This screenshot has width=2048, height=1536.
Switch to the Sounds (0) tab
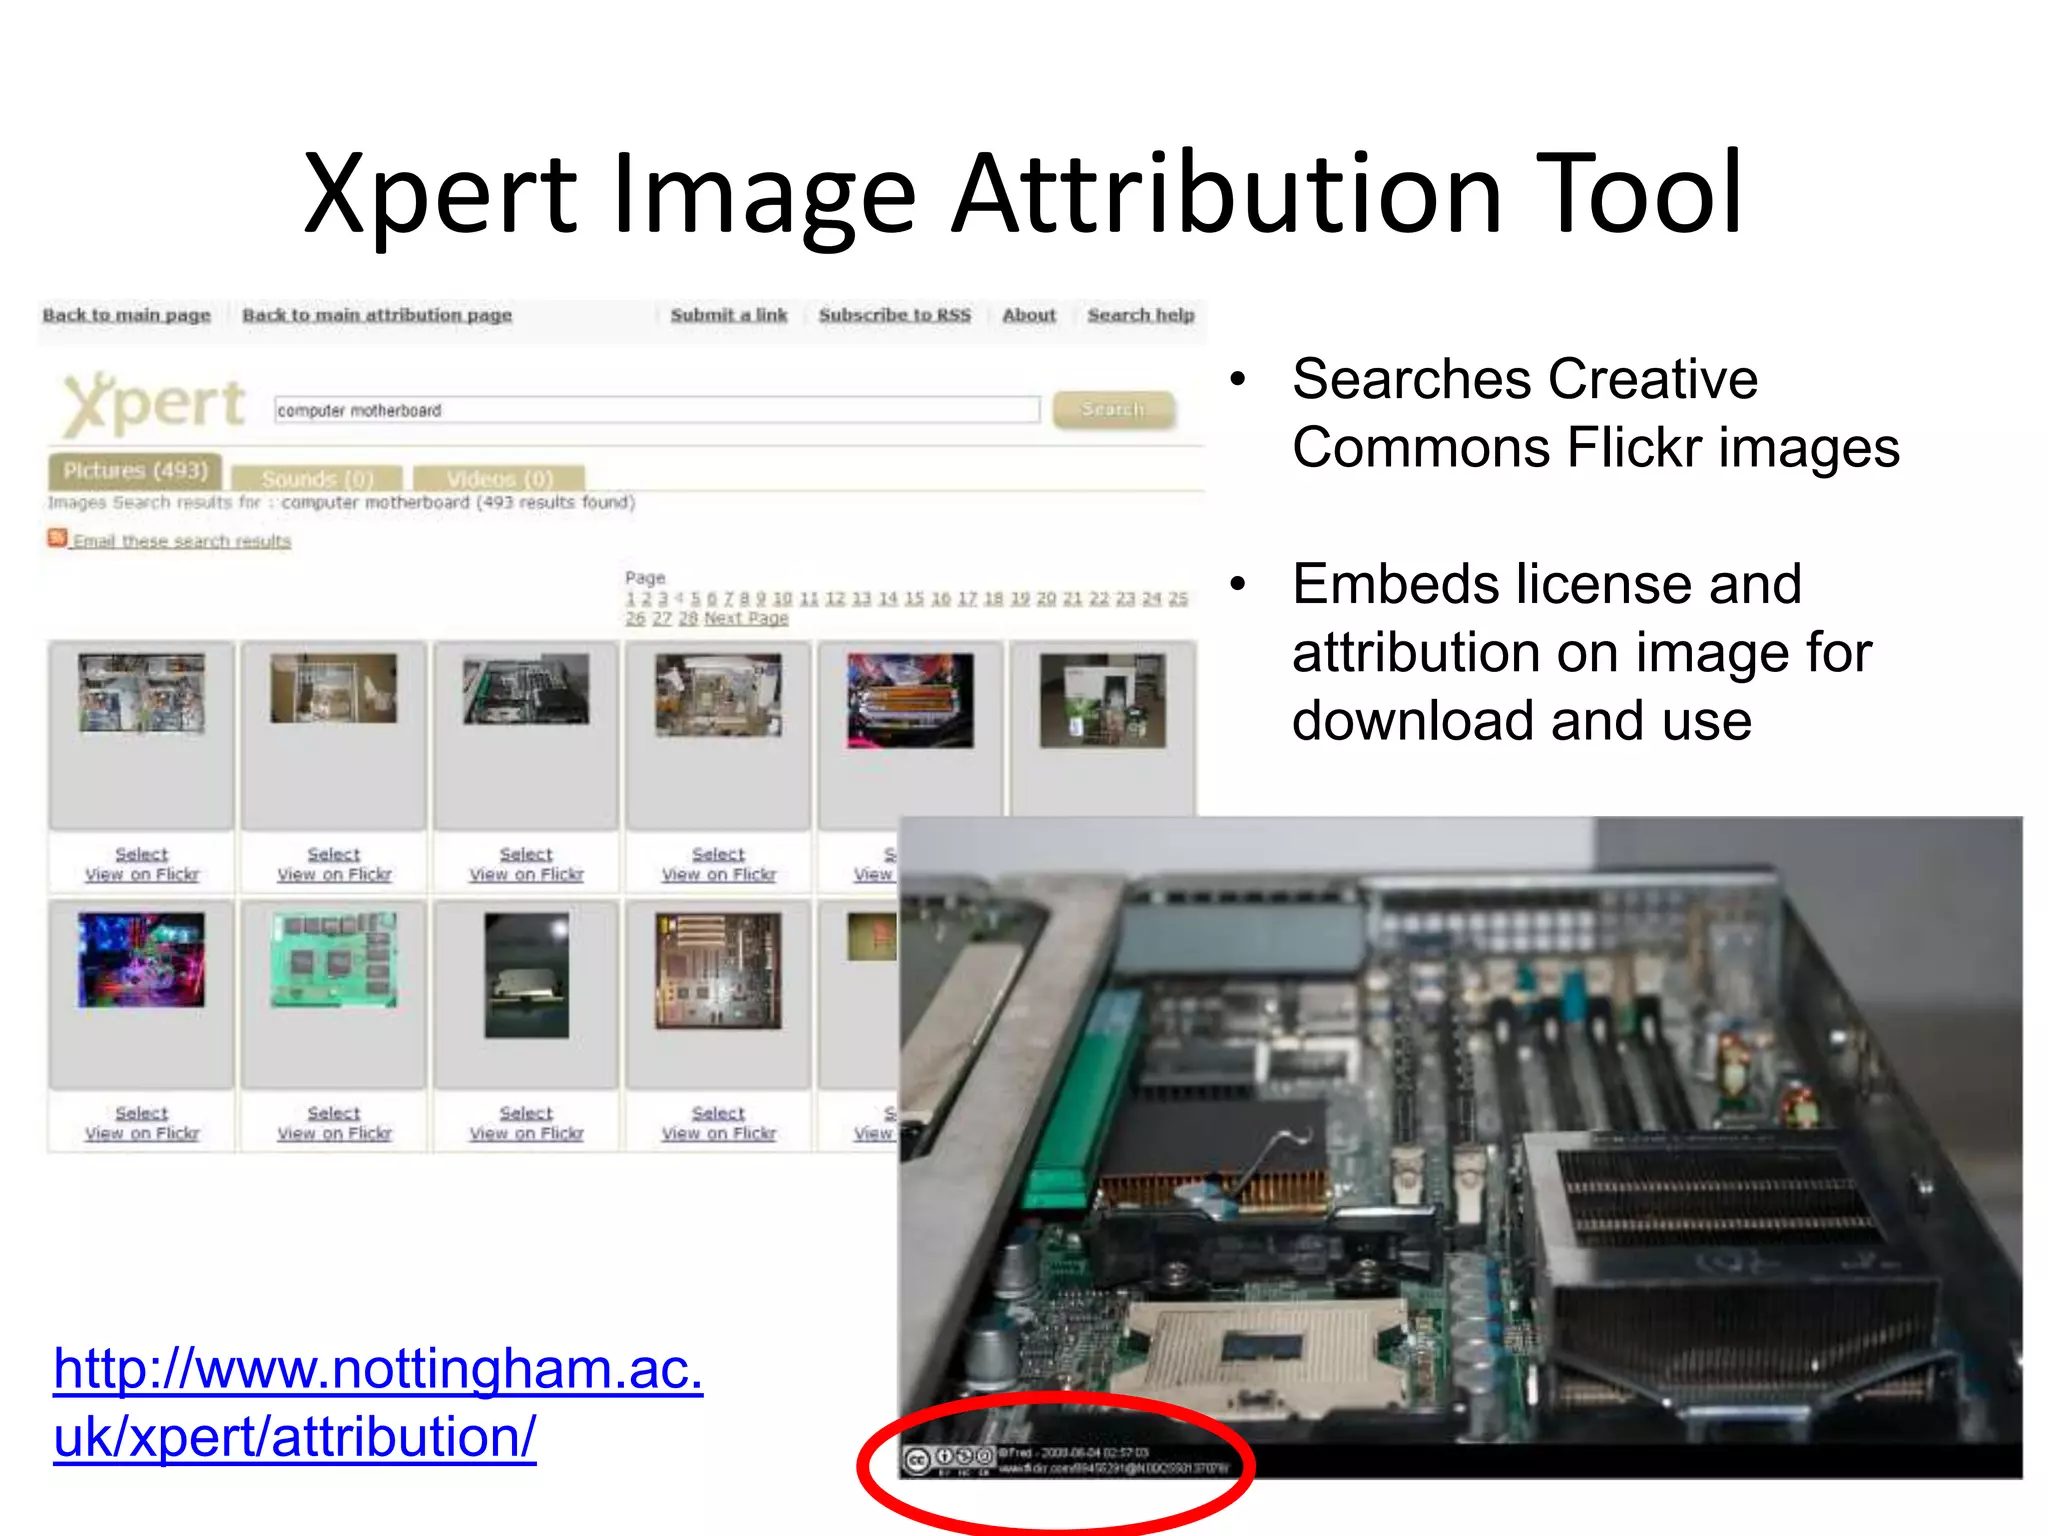(317, 478)
